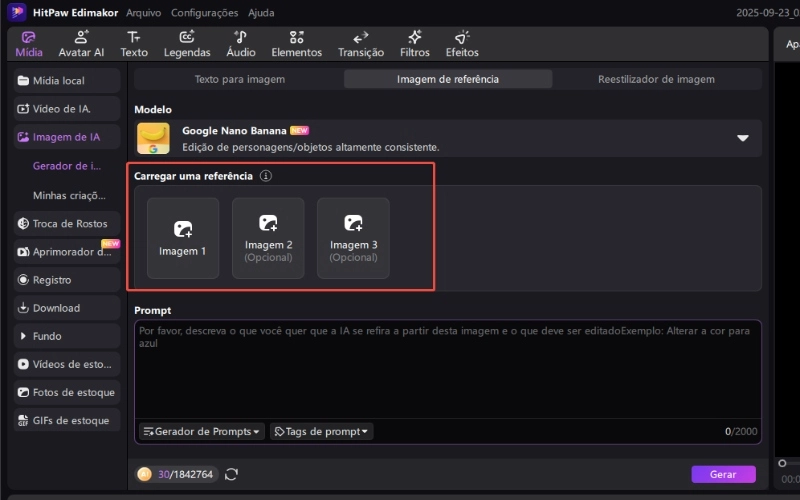Click the 30/1842764 credits counter
This screenshot has height=500, width=800.
185,474
